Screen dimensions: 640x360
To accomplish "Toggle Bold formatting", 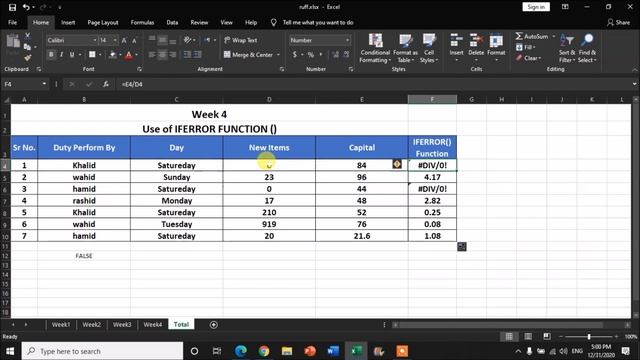I will pos(51,54).
